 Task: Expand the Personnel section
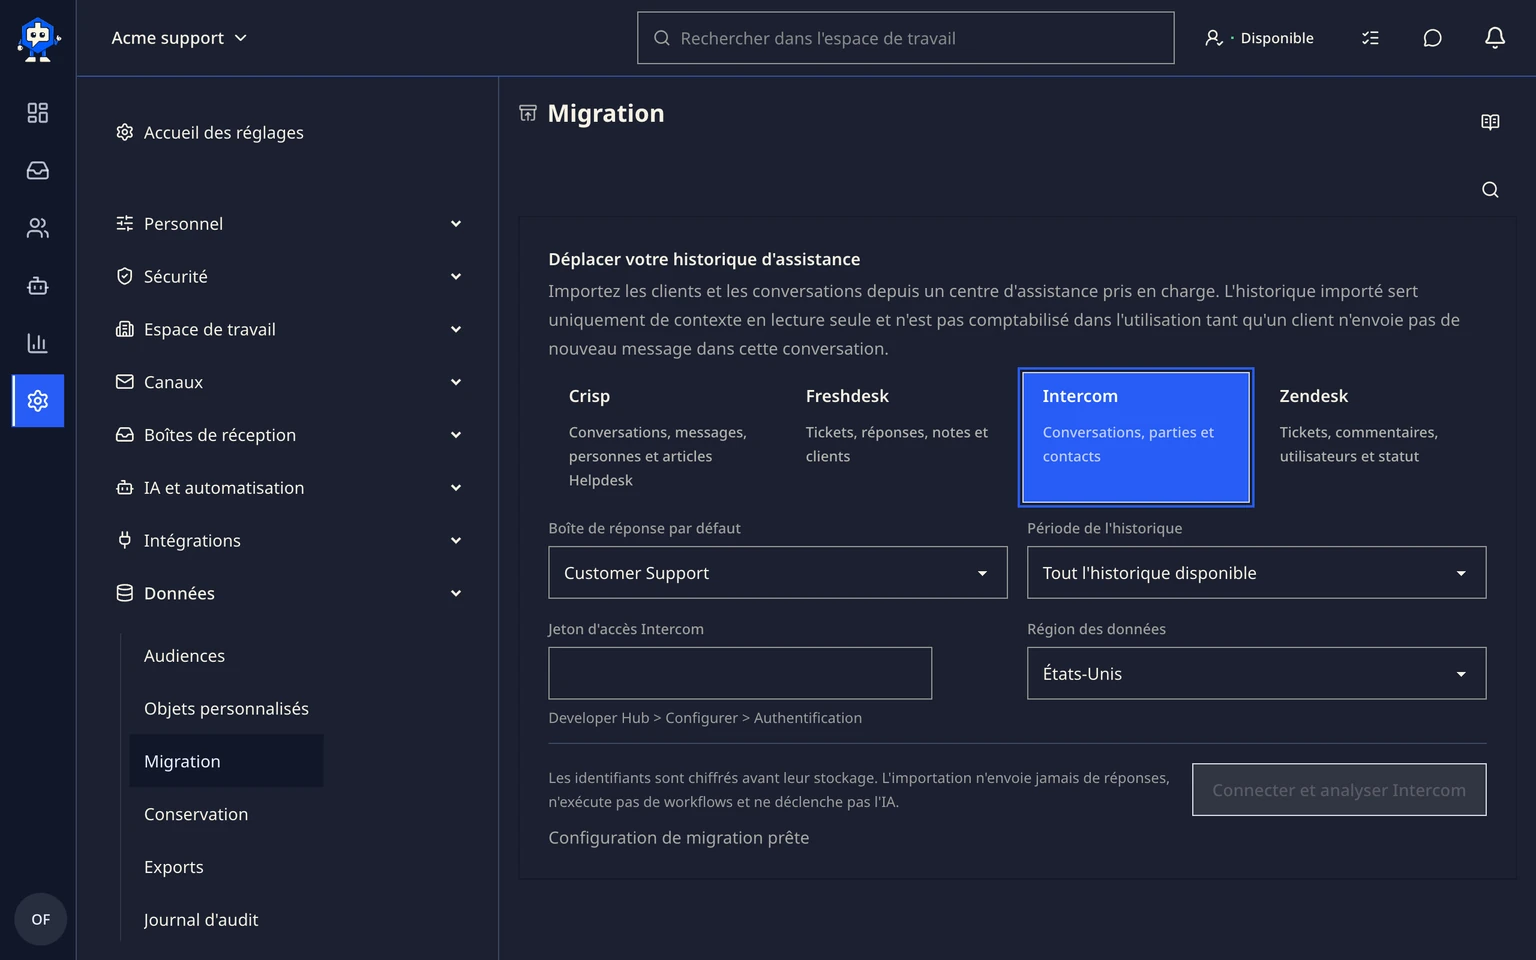tap(288, 224)
